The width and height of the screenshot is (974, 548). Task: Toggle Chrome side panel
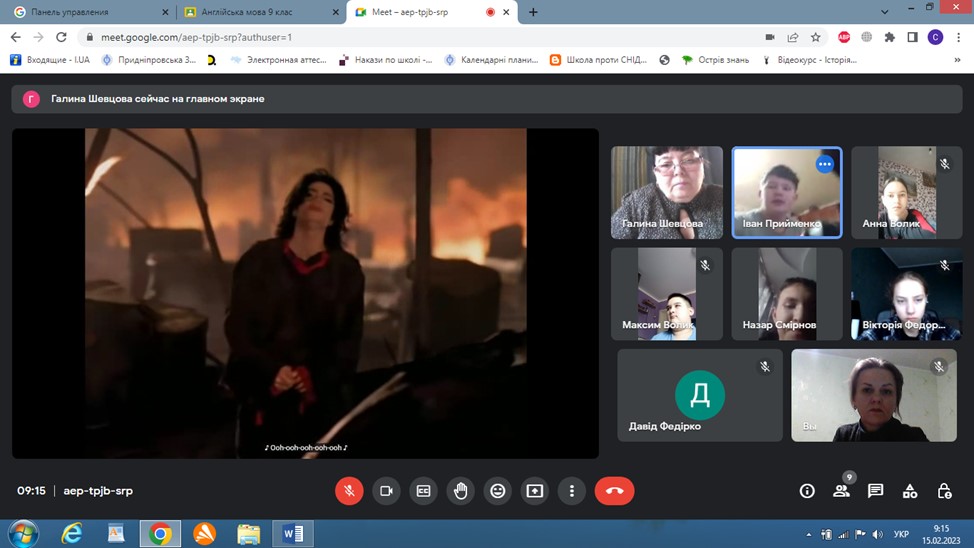[x=913, y=37]
